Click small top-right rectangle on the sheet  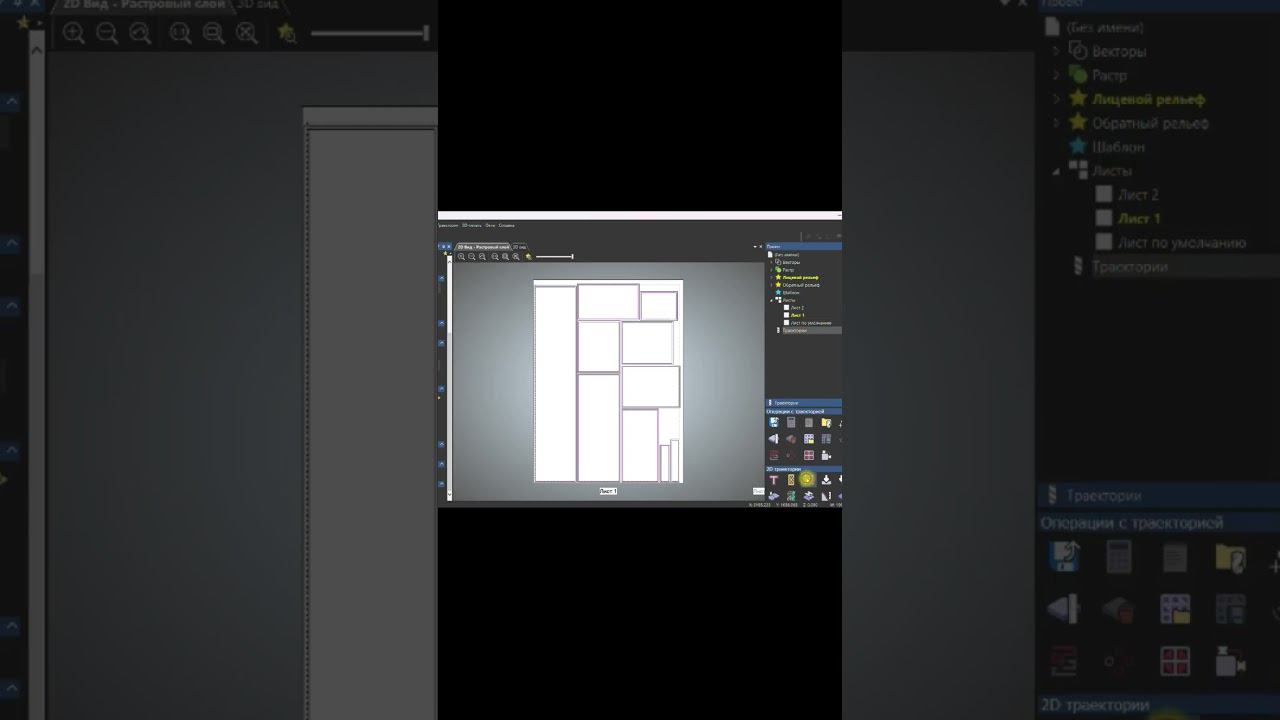click(659, 306)
